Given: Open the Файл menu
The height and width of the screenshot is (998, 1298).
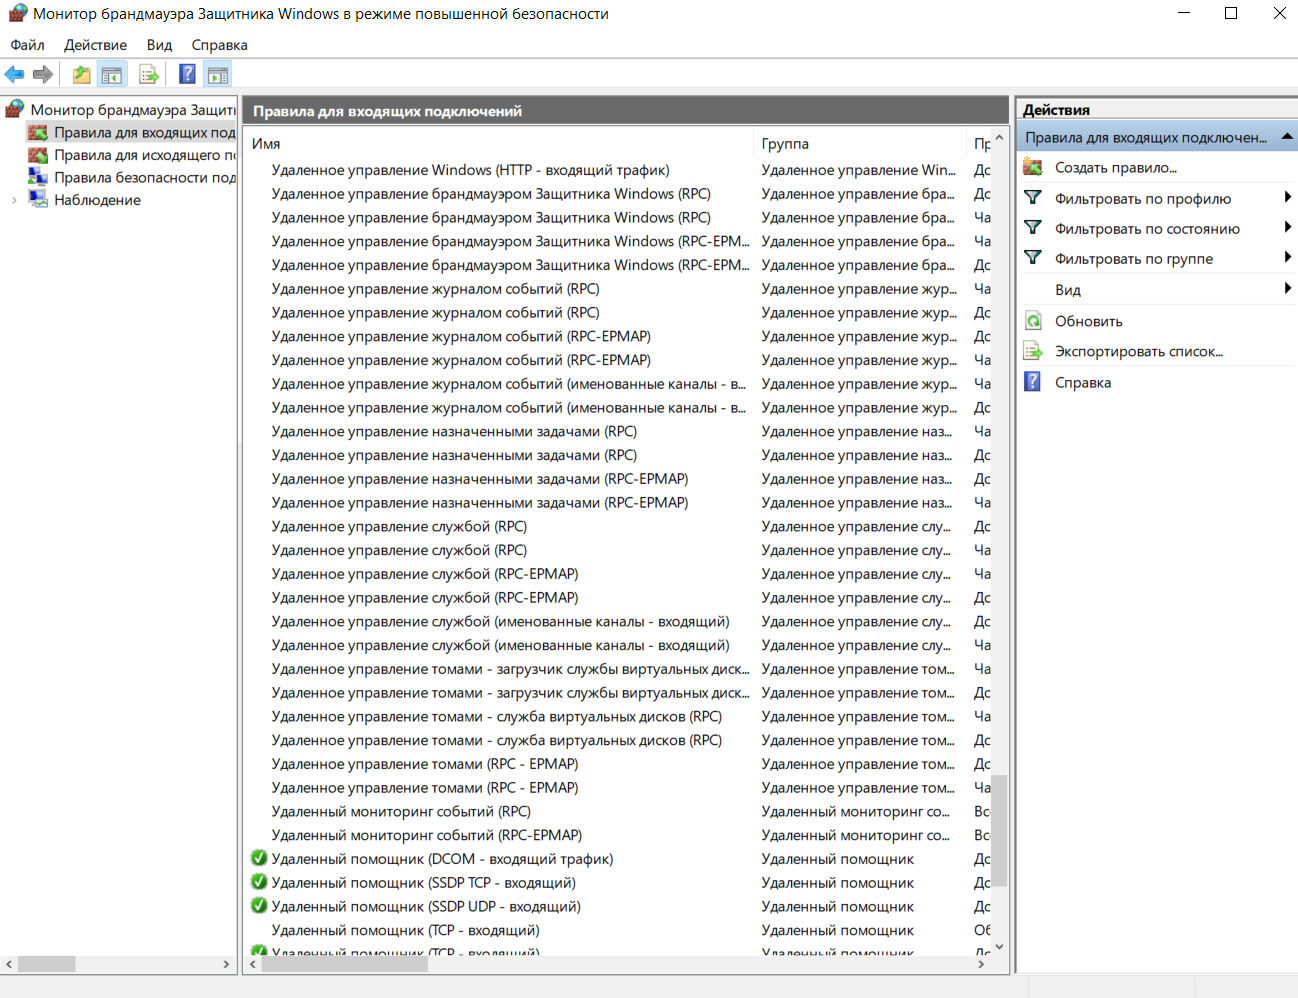Looking at the screenshot, I should pos(27,45).
